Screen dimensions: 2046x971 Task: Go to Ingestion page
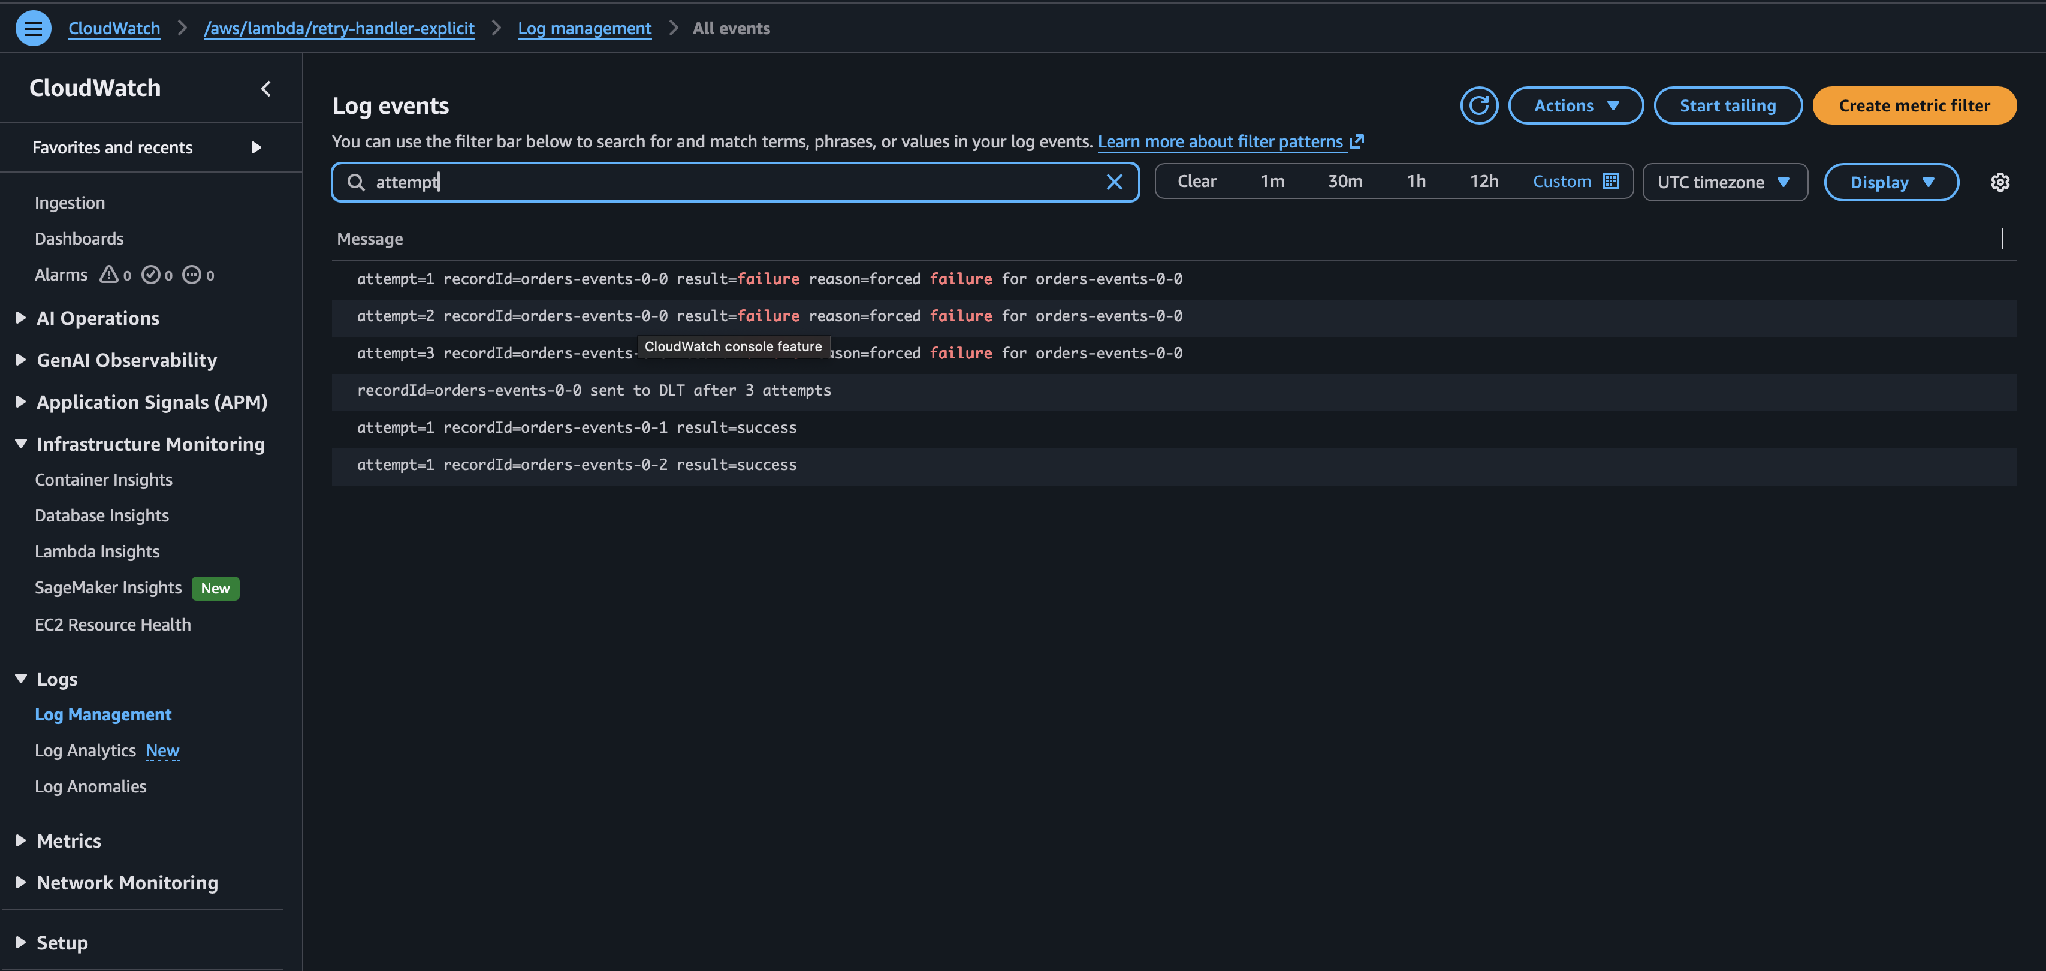(70, 203)
